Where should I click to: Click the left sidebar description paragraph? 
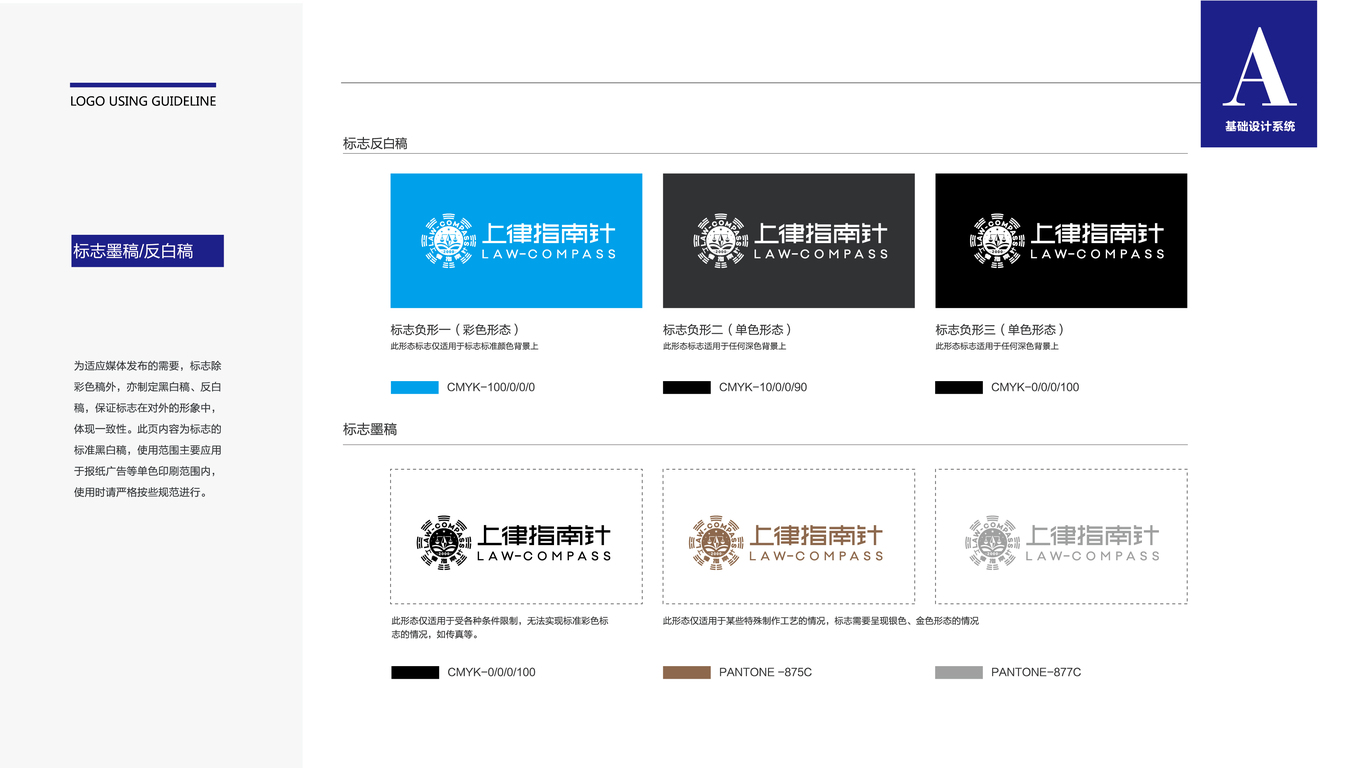(147, 429)
